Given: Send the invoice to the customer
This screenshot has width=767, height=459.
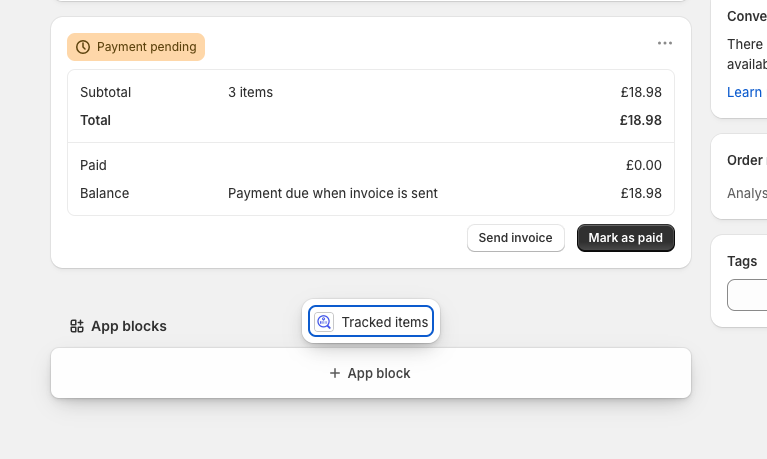Looking at the screenshot, I should coord(515,238).
